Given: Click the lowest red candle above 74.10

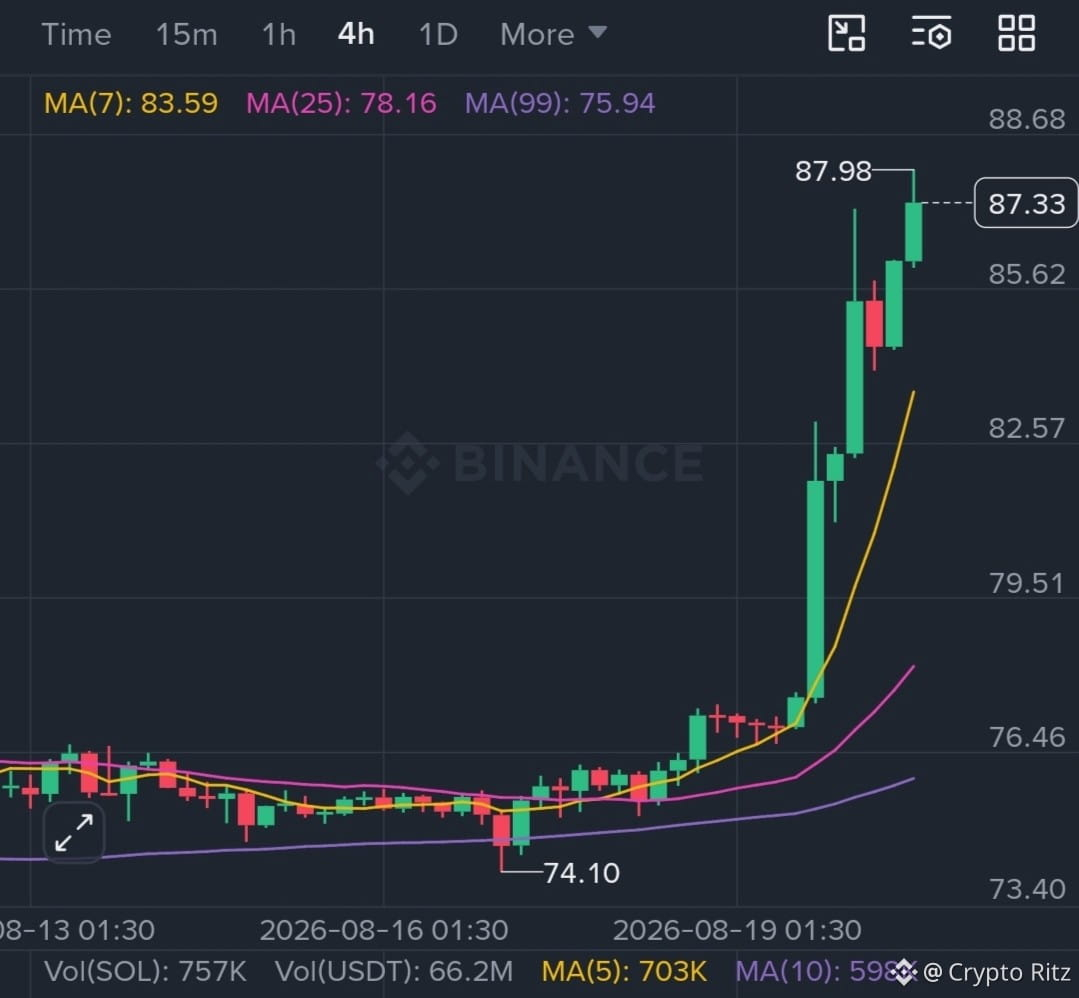Looking at the screenshot, I should (502, 829).
